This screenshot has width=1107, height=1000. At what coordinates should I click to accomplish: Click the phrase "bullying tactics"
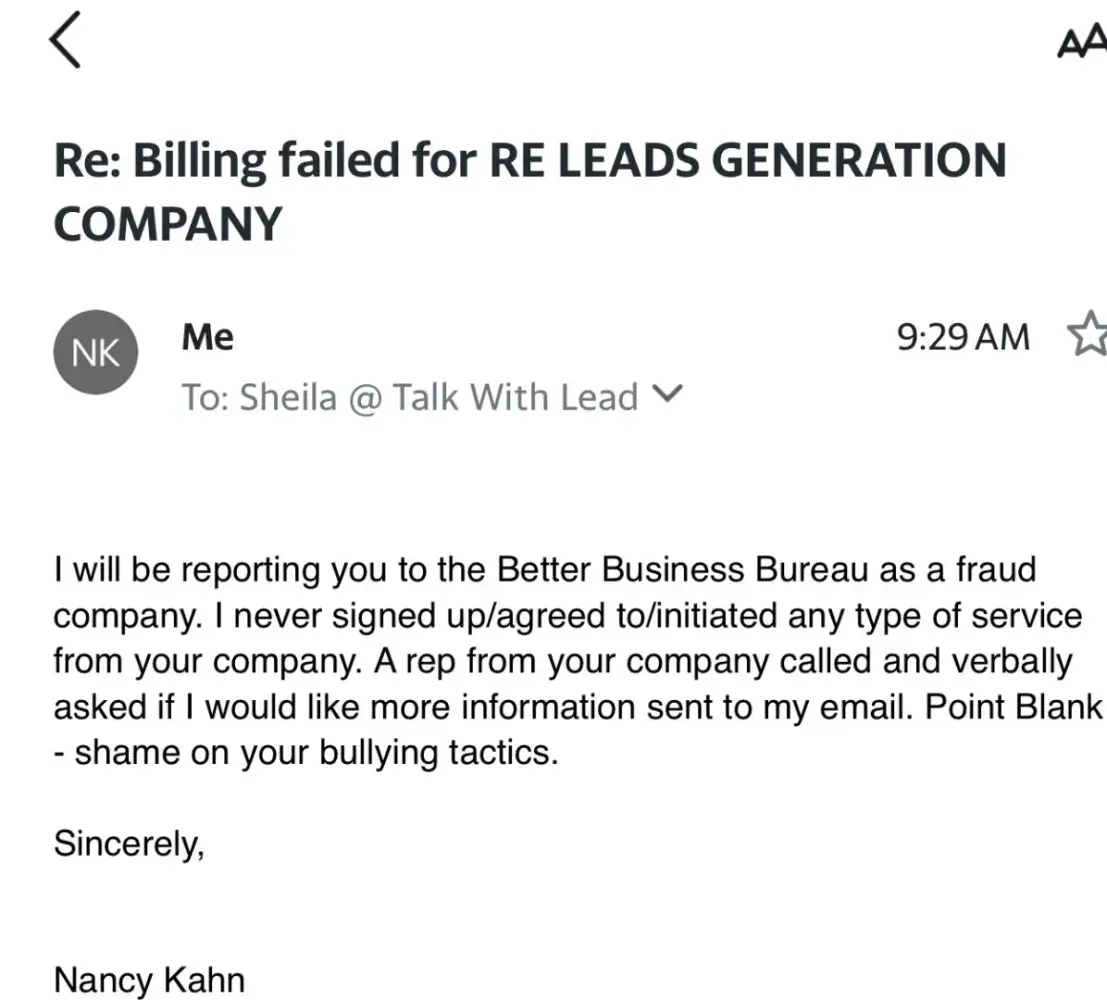pos(437,752)
